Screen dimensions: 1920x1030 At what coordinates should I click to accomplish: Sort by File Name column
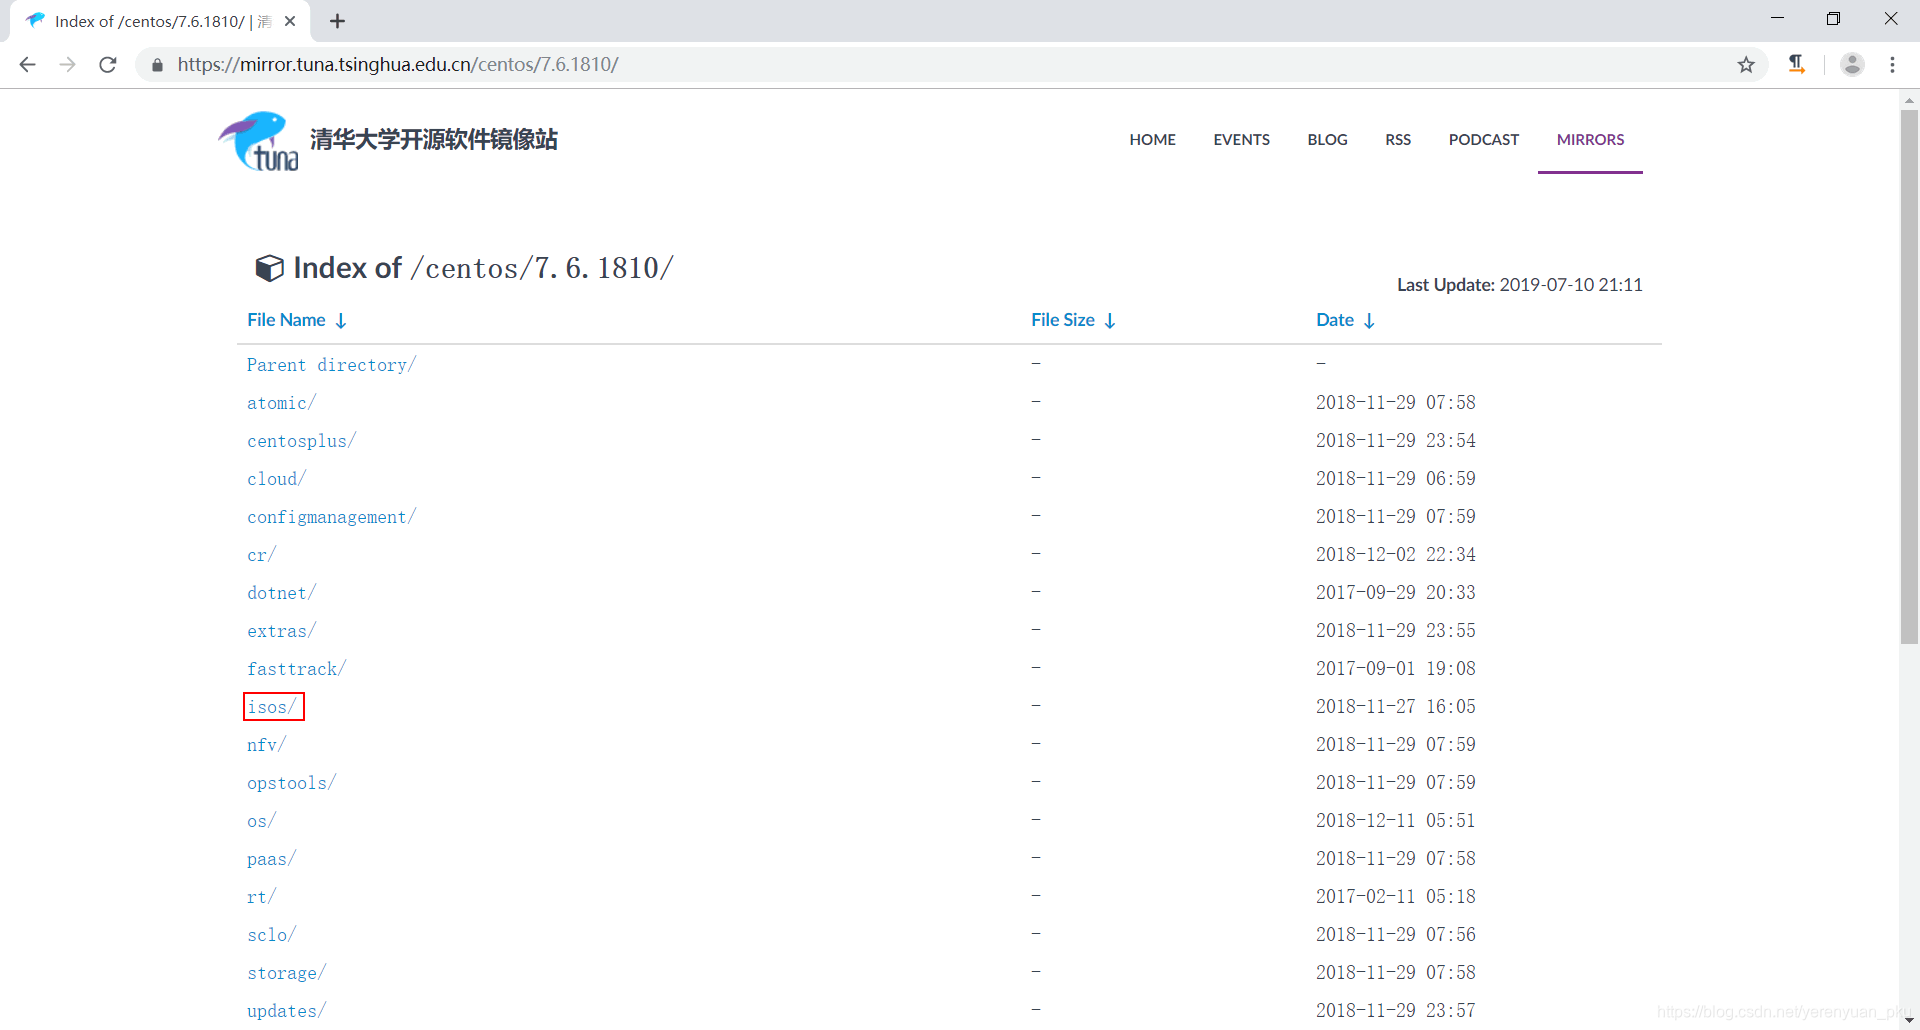(x=297, y=320)
